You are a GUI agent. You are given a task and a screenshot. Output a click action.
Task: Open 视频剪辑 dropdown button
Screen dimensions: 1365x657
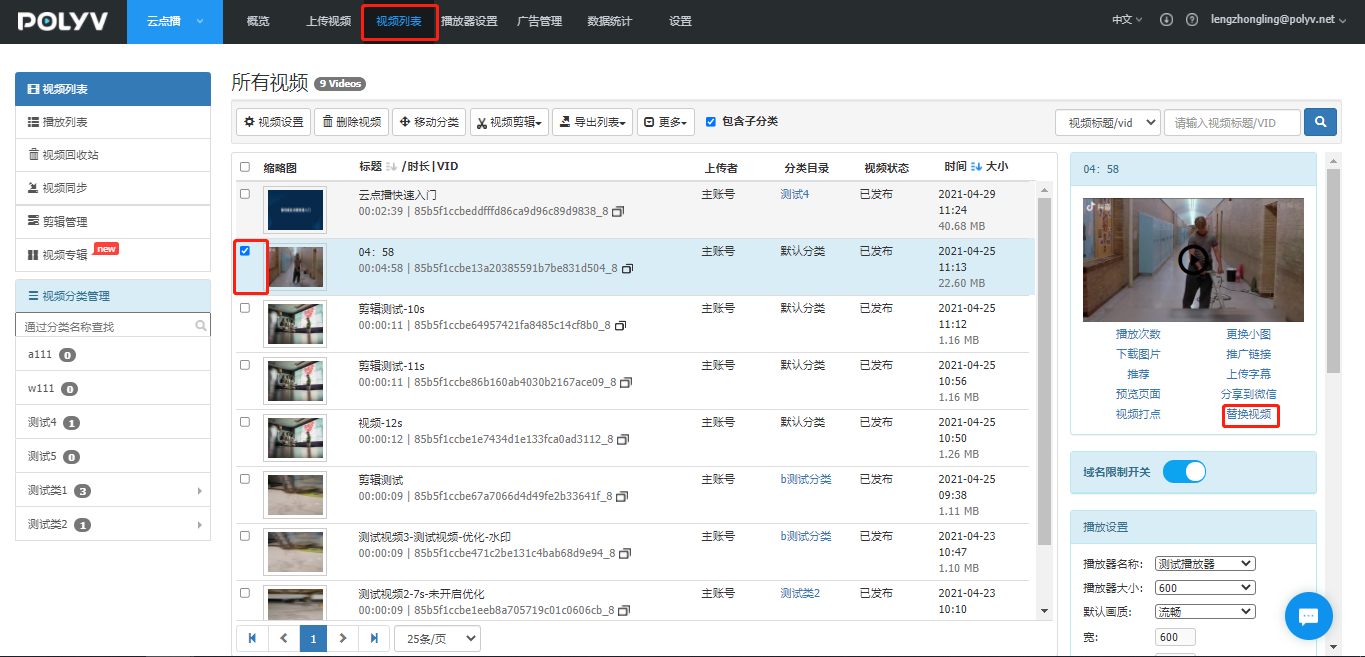(x=509, y=122)
